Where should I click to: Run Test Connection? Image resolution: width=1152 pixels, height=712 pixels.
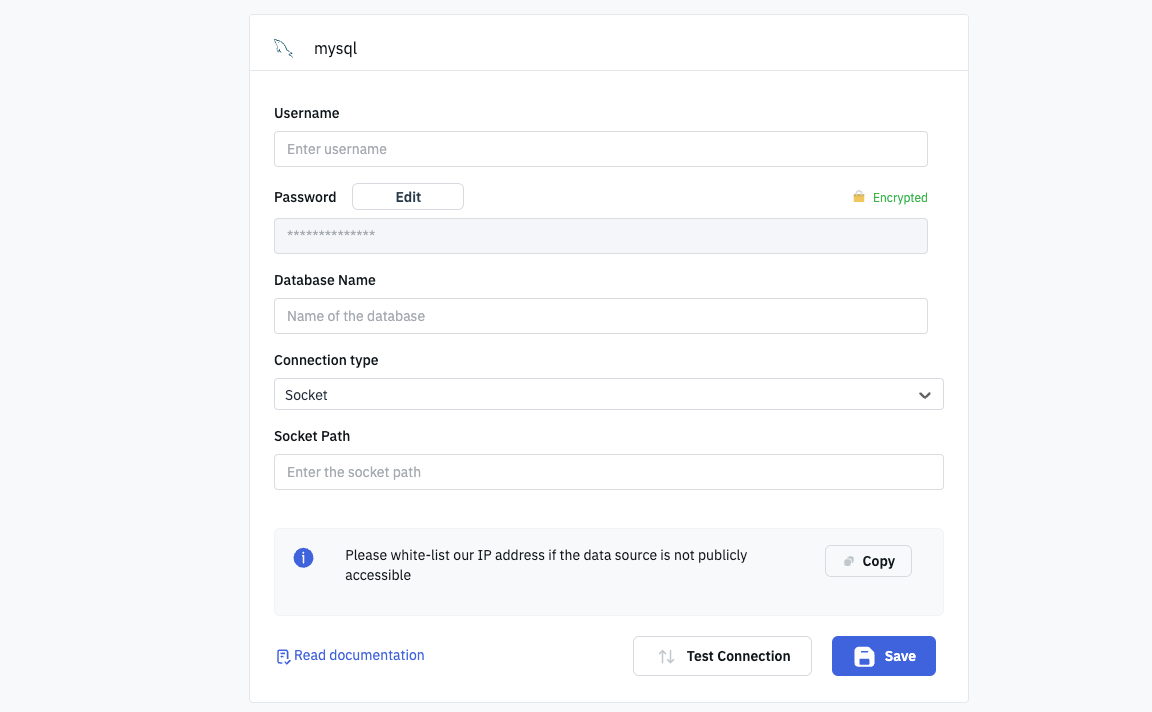tap(722, 656)
